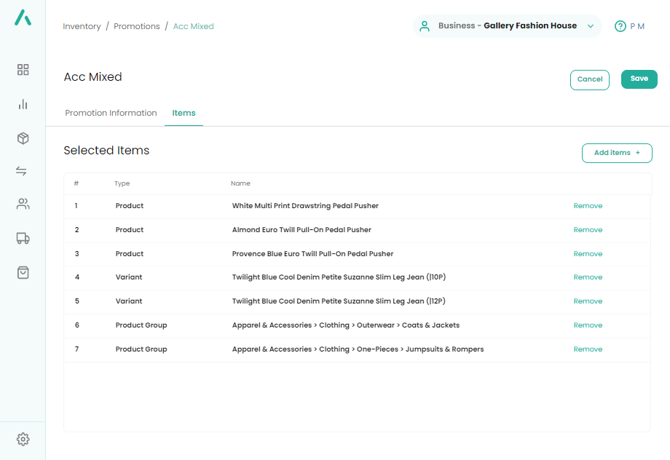Screen dimensions: 670x460
Task: Click the app logo in sidebar
Action: 22,18
